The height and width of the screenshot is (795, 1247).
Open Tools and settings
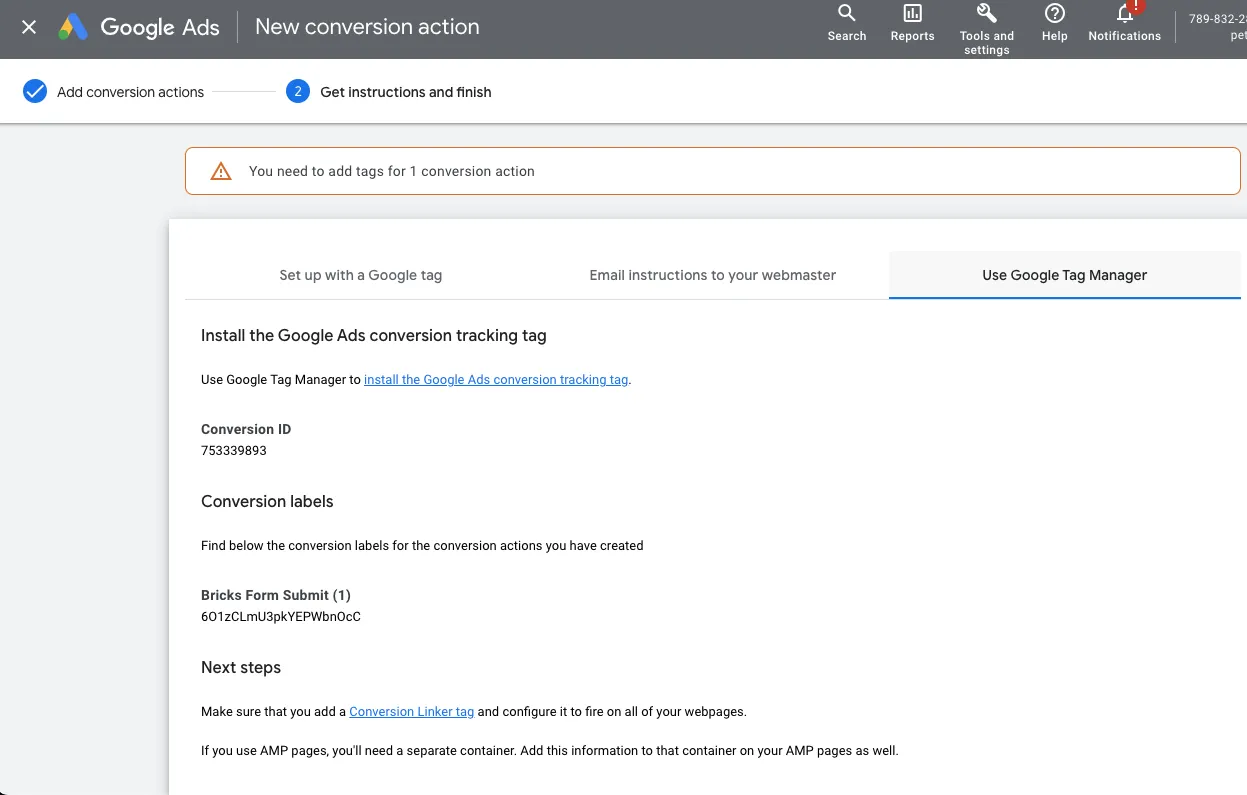986,20
